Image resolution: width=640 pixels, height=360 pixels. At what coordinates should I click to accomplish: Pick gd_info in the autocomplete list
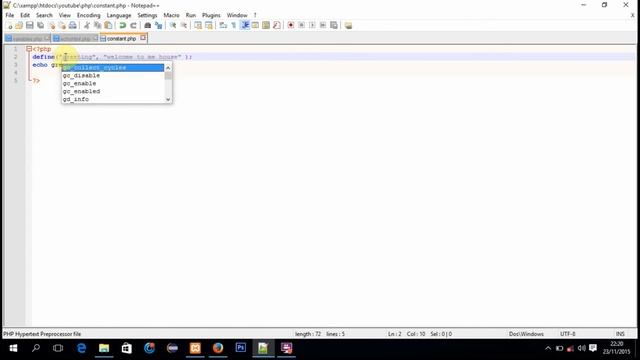click(x=113, y=99)
